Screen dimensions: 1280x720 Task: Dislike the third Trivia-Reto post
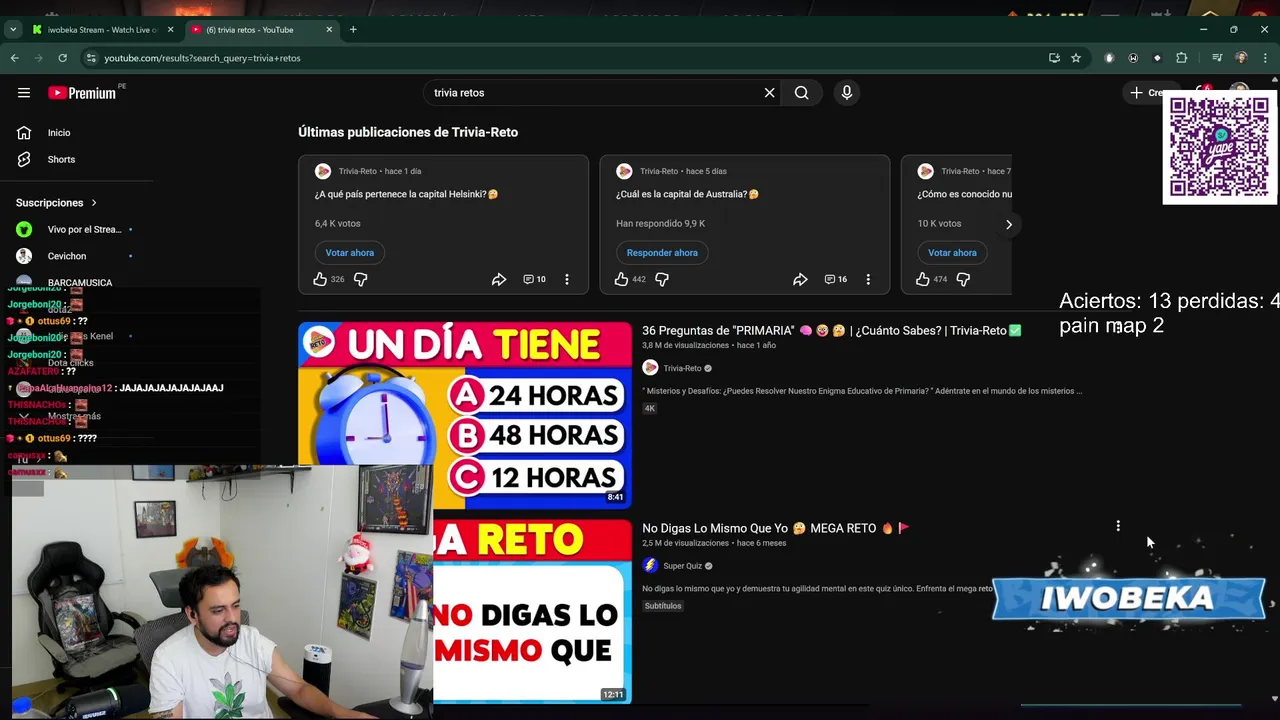pos(963,280)
